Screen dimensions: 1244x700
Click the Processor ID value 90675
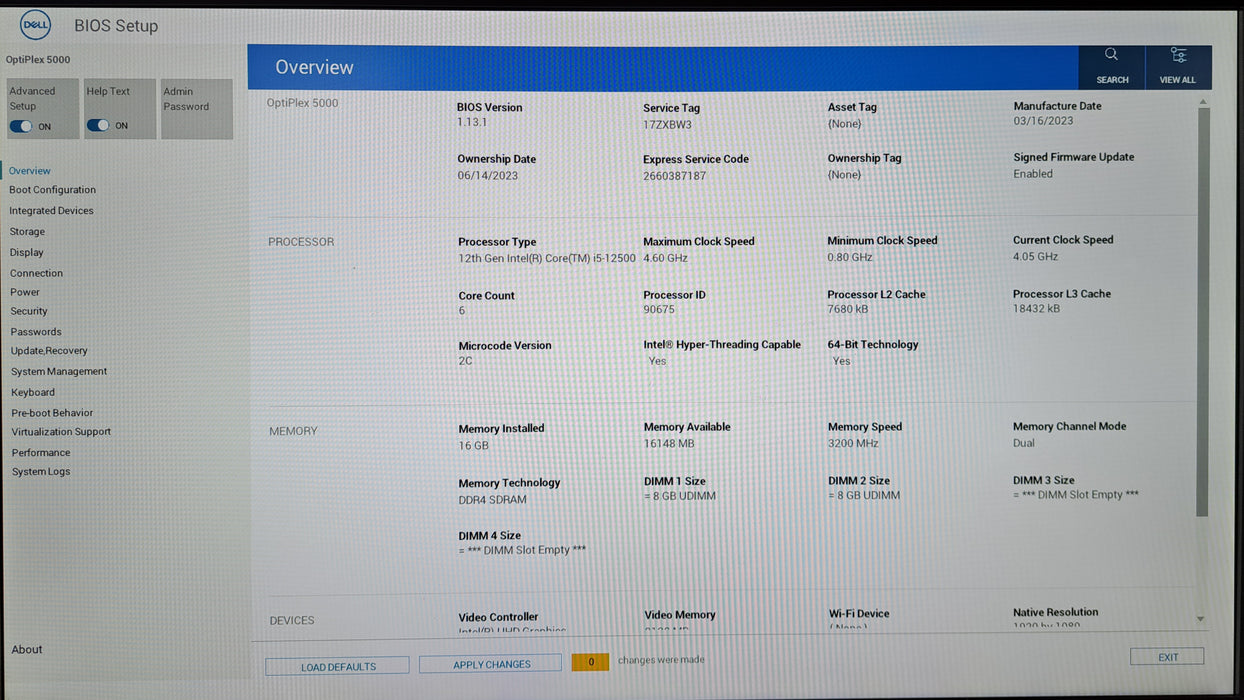click(x=659, y=310)
